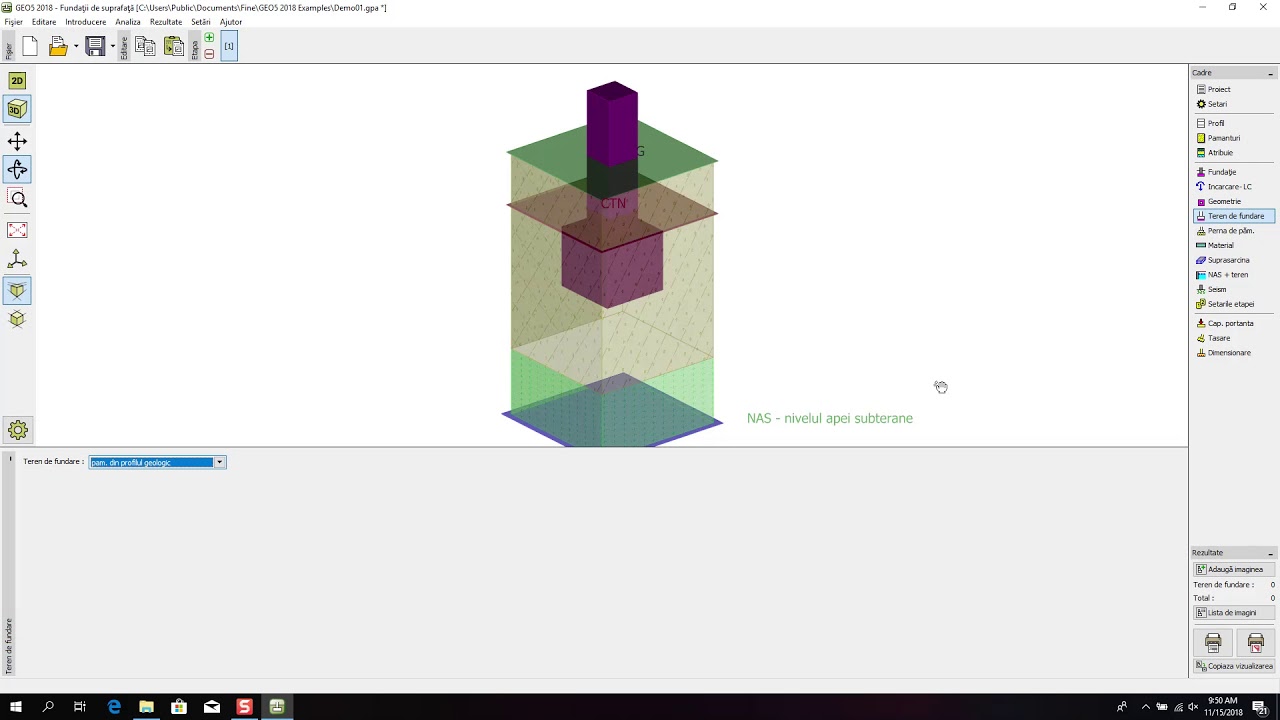This screenshot has height=720, width=1280.
Task: Activate the pan (move view) tool
Action: pyautogui.click(x=17, y=142)
